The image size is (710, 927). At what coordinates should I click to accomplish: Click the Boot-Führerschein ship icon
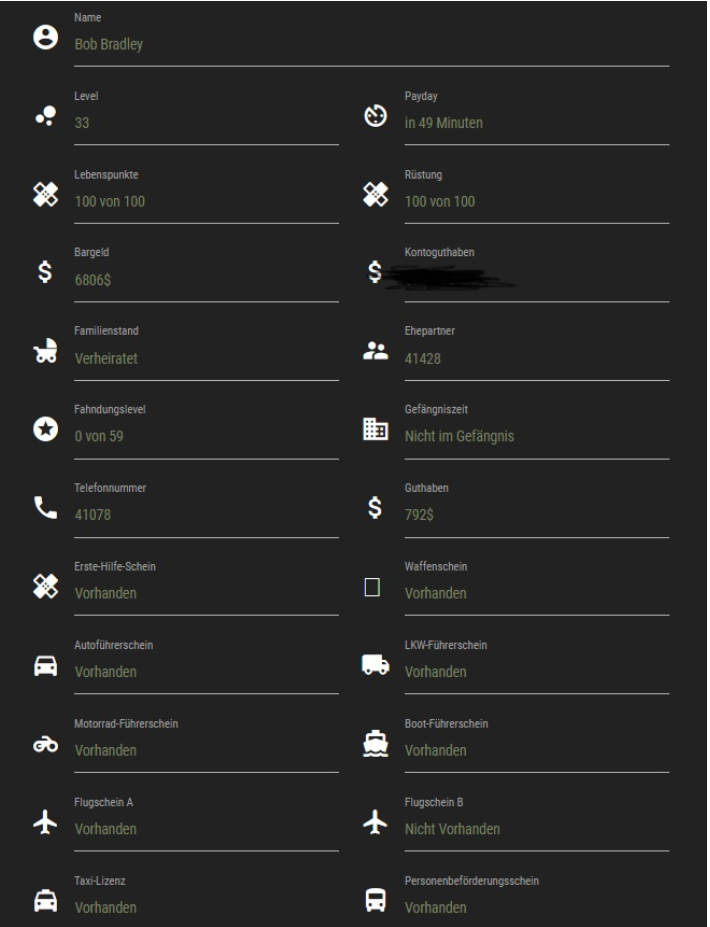[375, 744]
